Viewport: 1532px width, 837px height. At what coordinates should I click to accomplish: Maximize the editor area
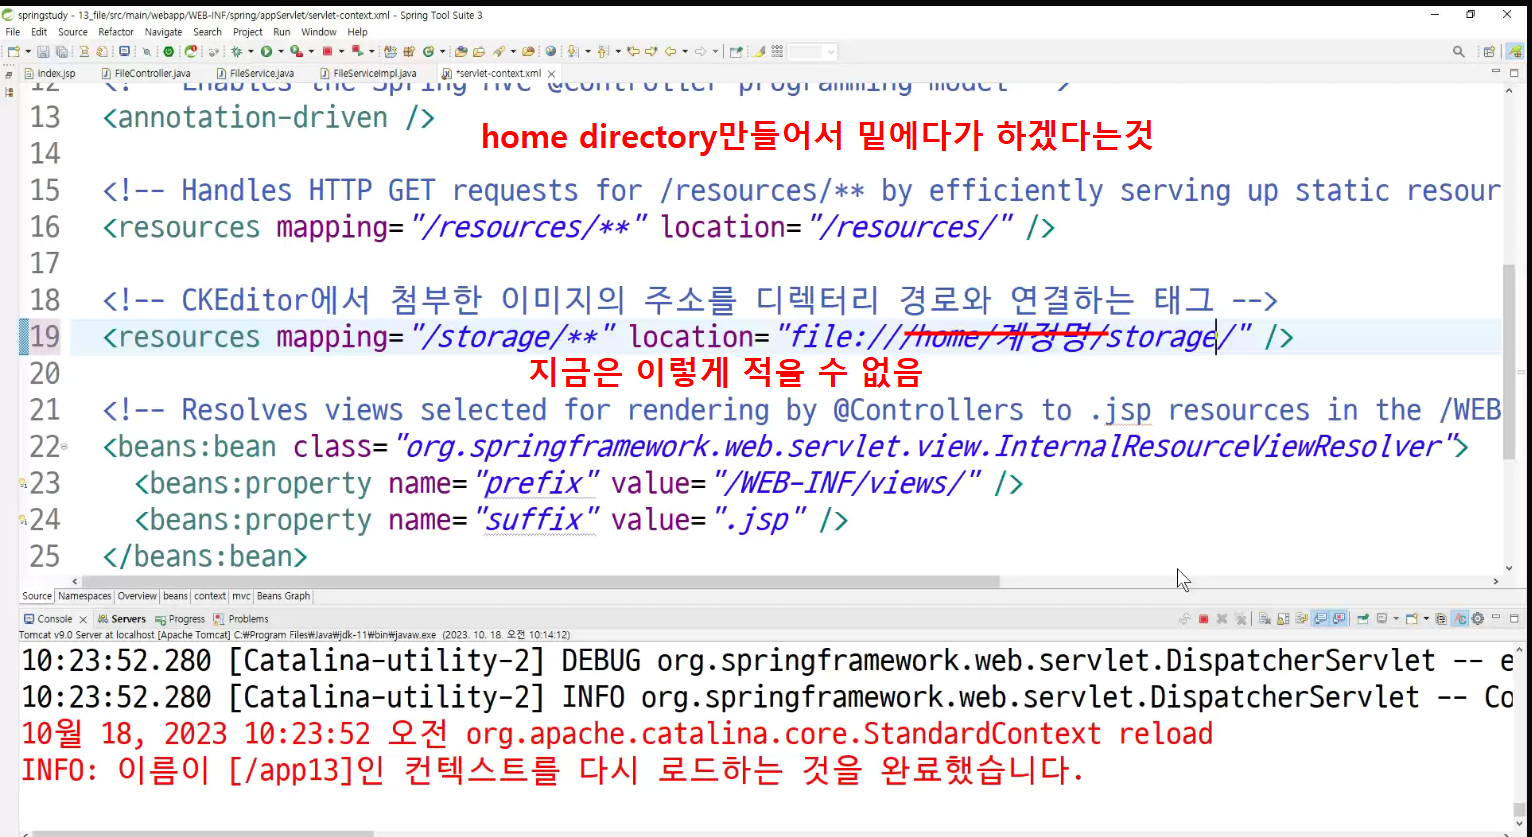click(1514, 73)
